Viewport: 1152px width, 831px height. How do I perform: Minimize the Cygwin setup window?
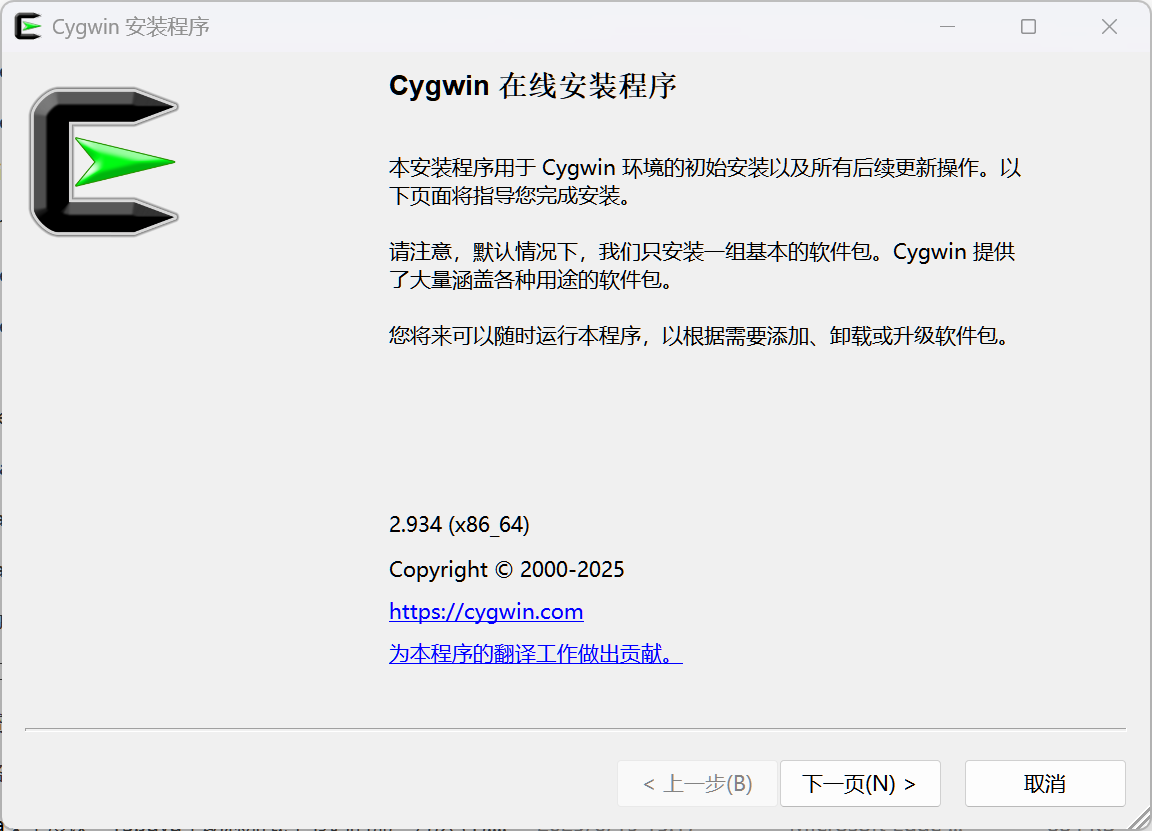(x=947, y=27)
